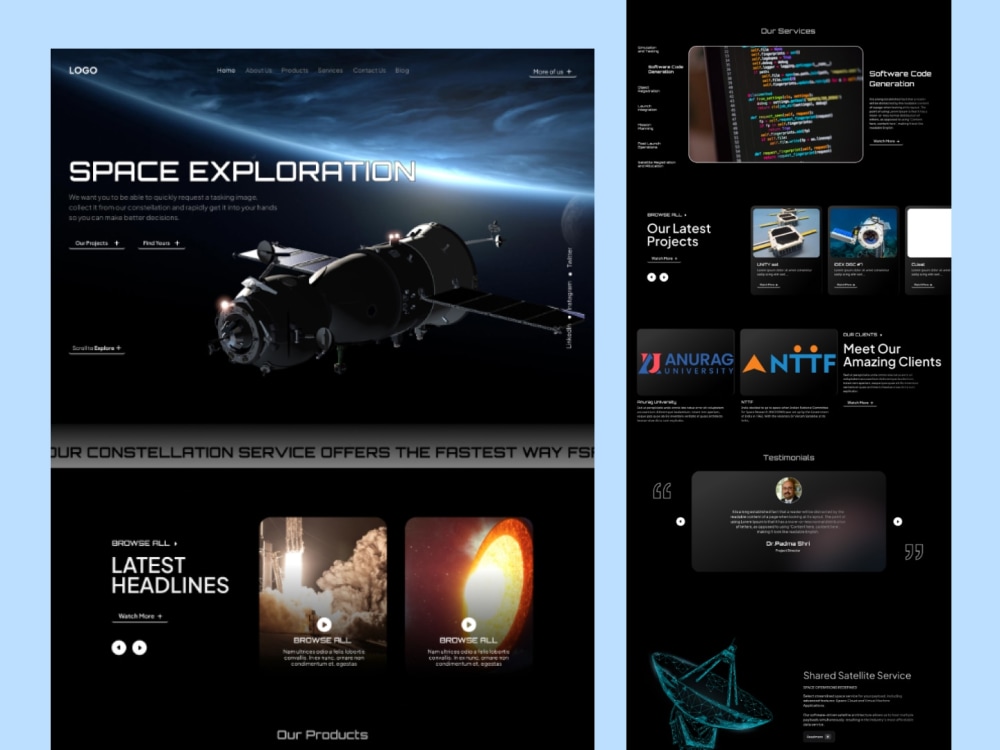Screen dimensions: 1000x750
Task: Click the LOGO in the header
Action: tap(83, 70)
